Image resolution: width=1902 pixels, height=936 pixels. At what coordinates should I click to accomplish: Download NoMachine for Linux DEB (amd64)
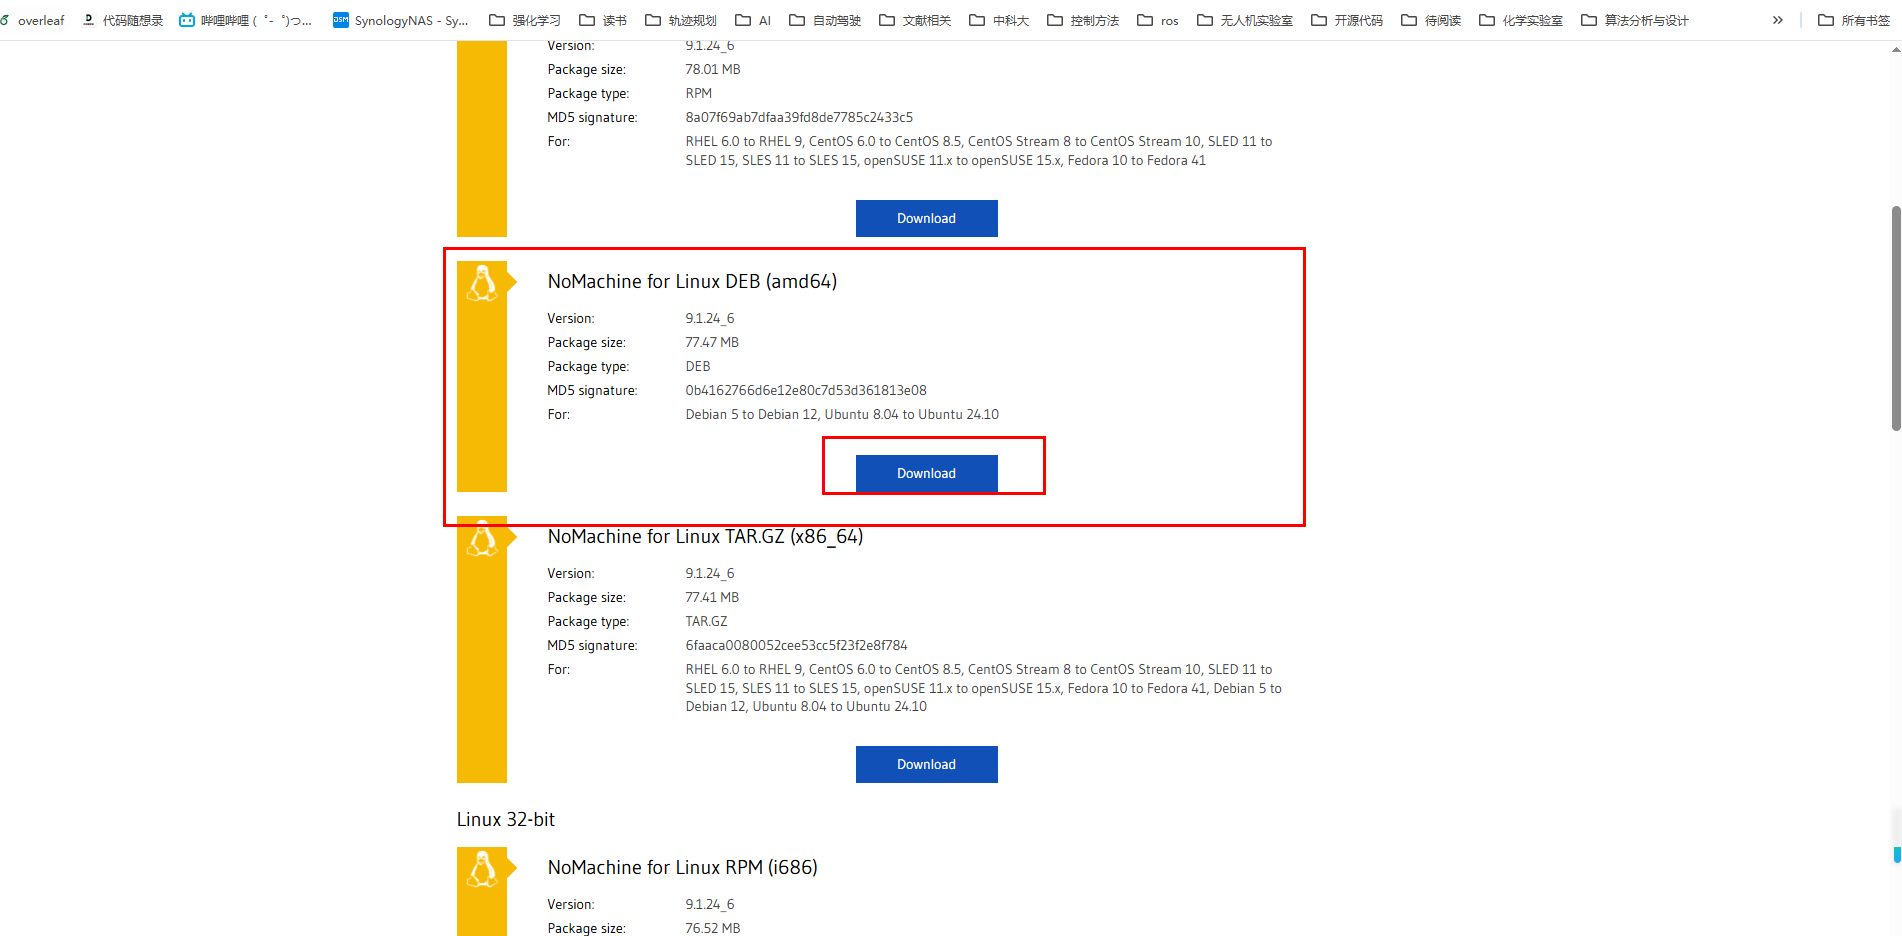click(x=926, y=473)
